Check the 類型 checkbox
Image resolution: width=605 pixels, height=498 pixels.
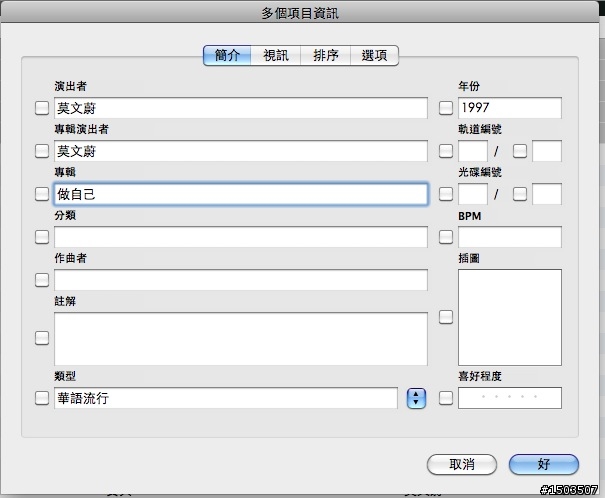[x=42, y=398]
